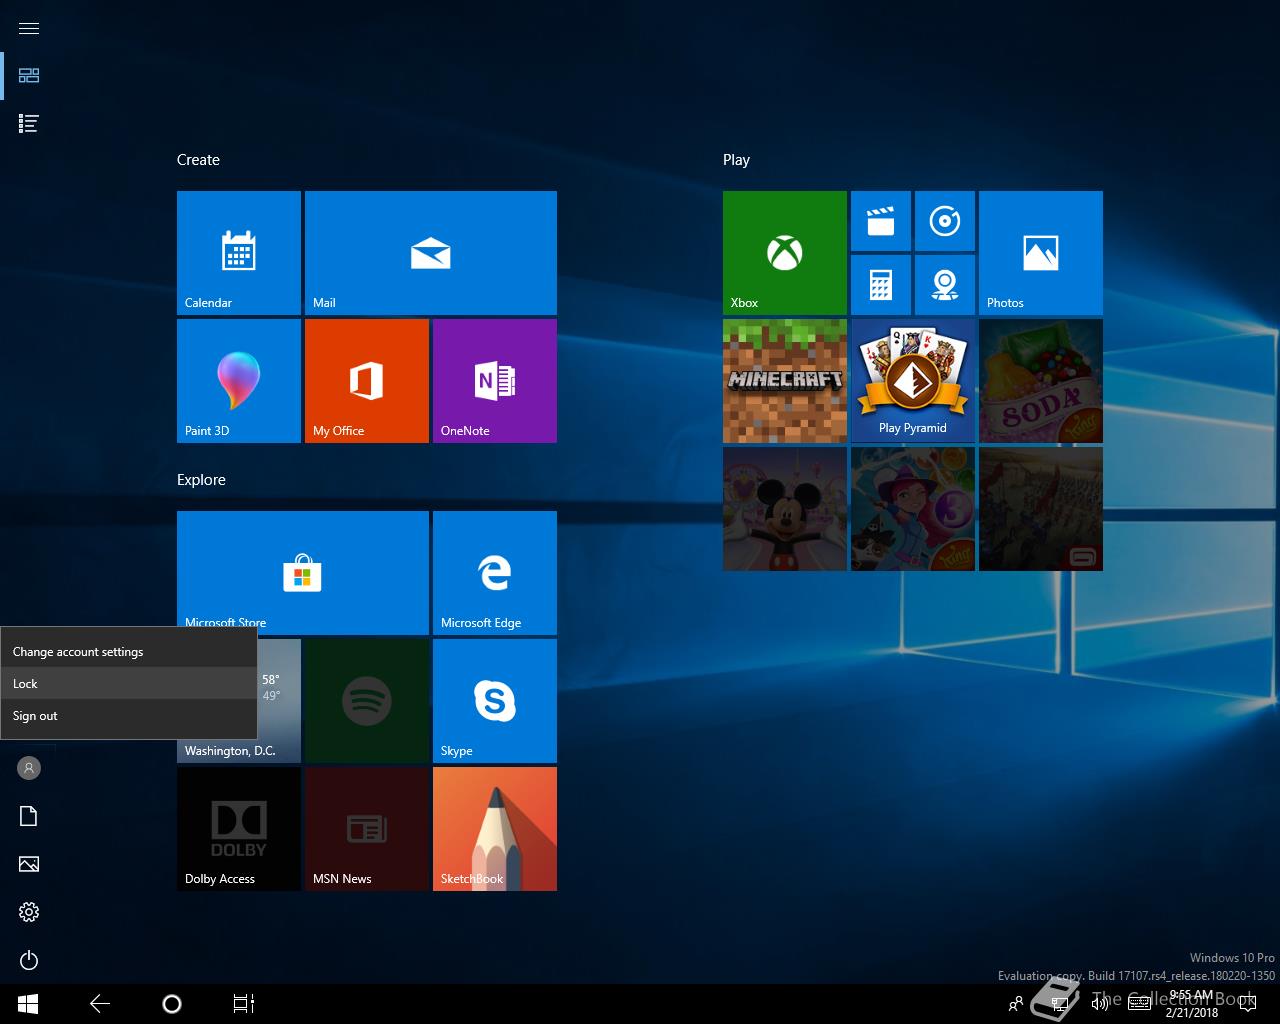Launch the SketchBook tile
1280x1024 pixels.
pyautogui.click(x=495, y=829)
